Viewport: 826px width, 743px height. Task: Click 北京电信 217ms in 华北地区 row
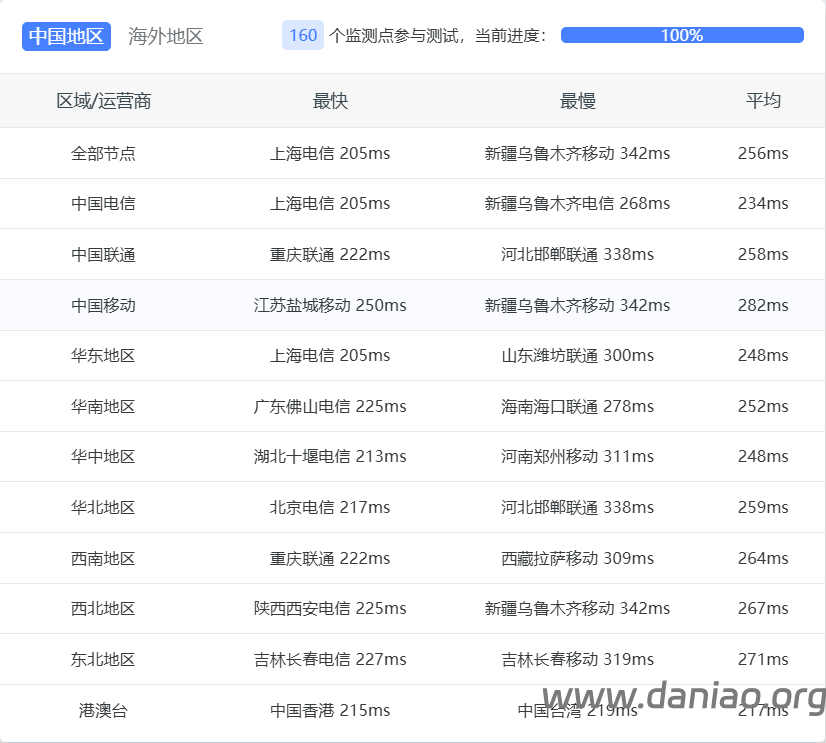click(330, 508)
